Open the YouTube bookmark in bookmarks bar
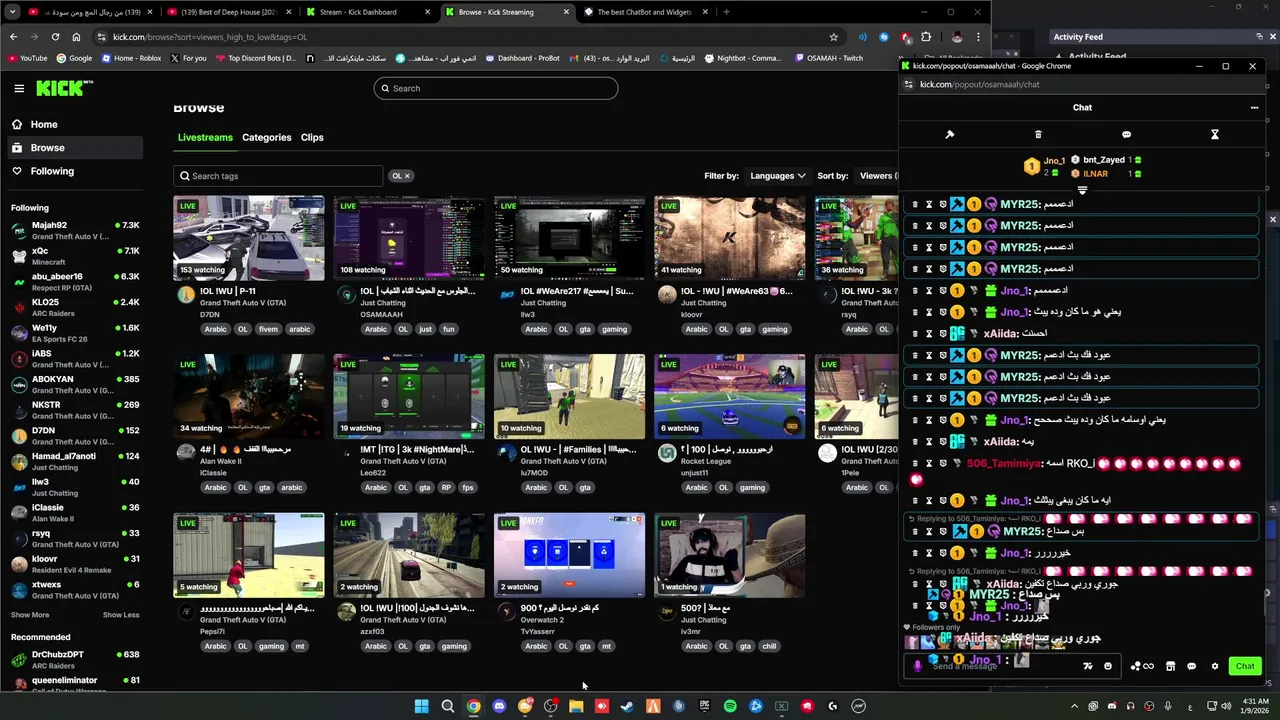Screen dimensions: 1280x720 click(27, 58)
